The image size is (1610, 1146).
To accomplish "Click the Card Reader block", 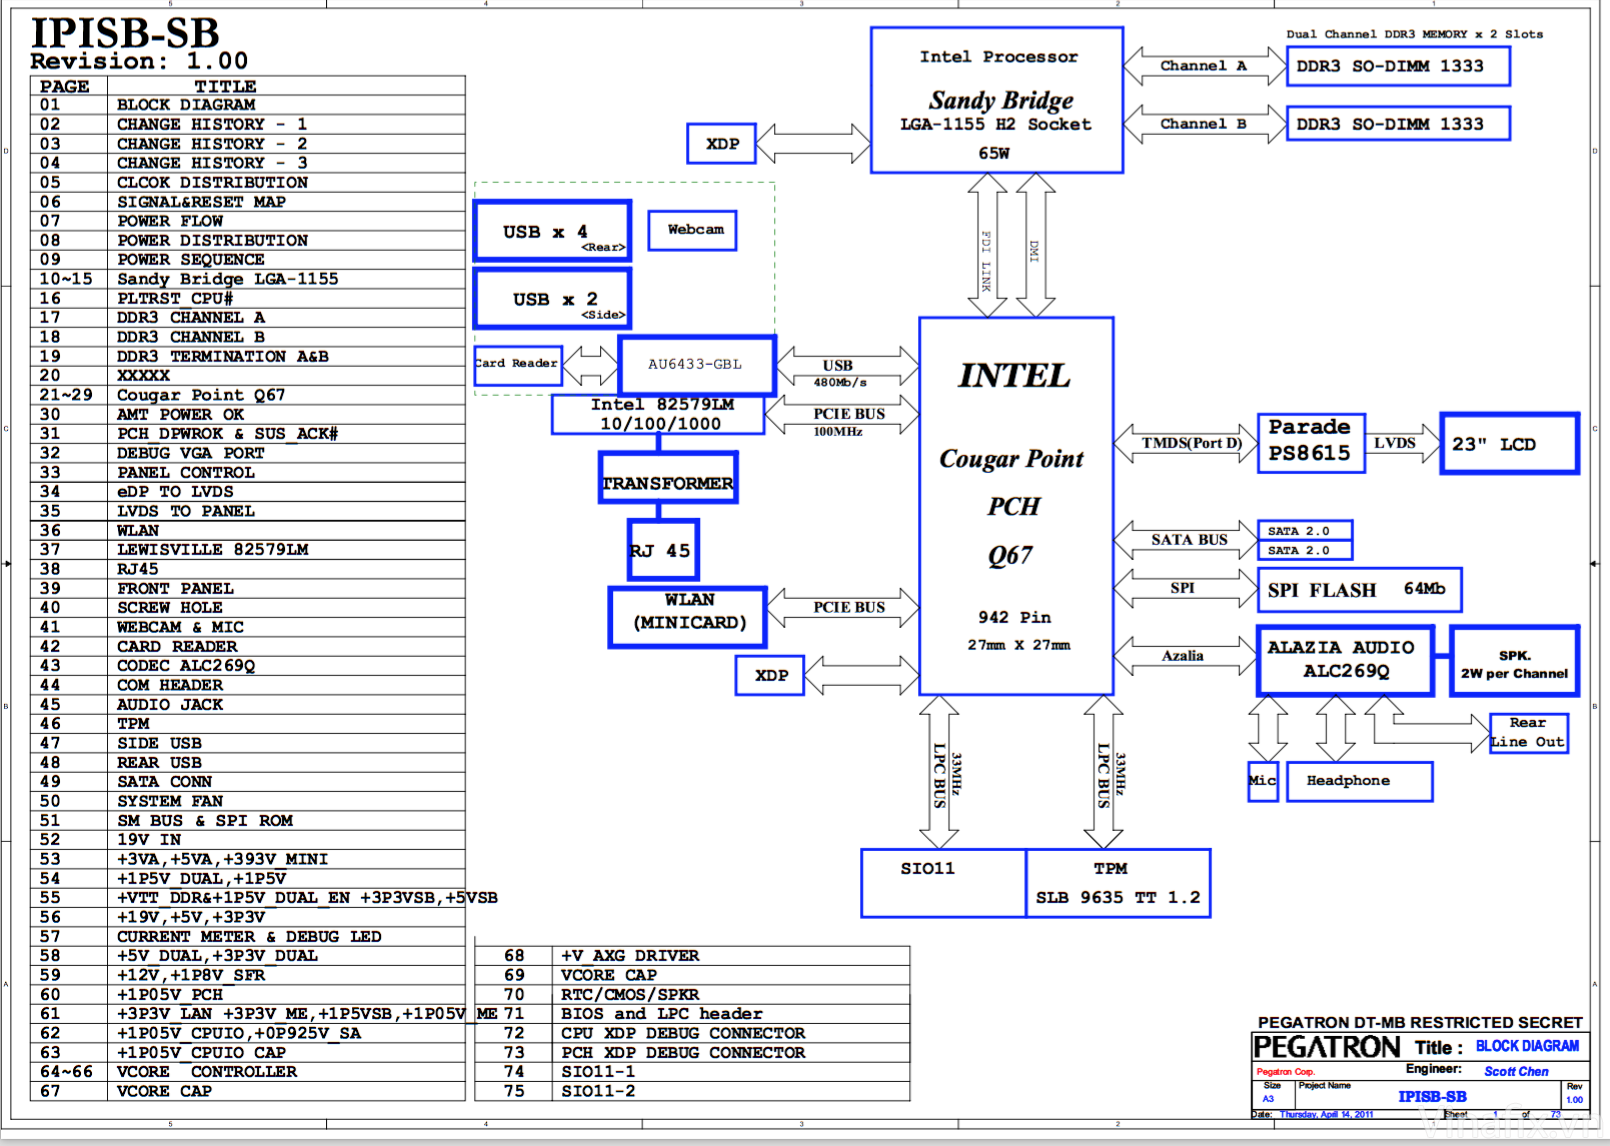I will [x=517, y=364].
